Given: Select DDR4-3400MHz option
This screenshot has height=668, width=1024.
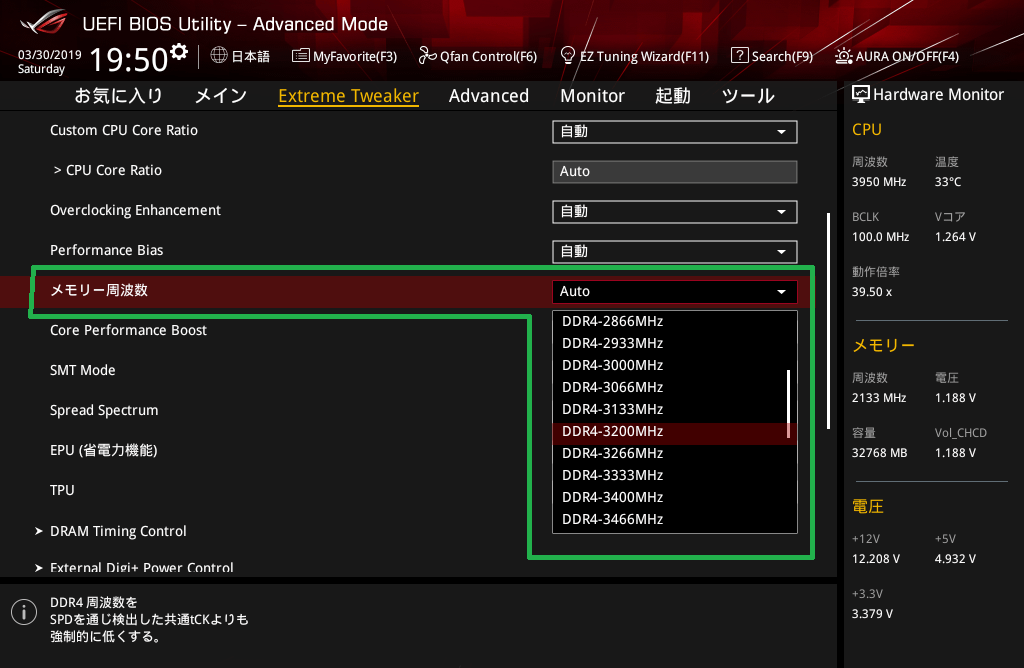Looking at the screenshot, I should tap(675, 498).
